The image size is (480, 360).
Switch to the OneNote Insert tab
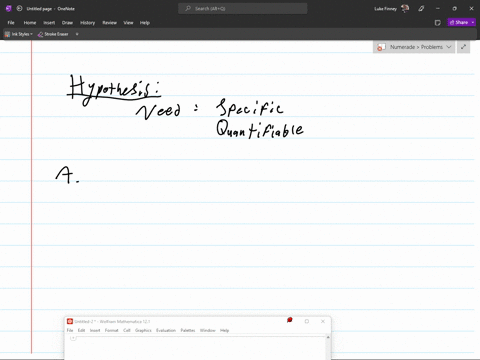tap(49, 23)
